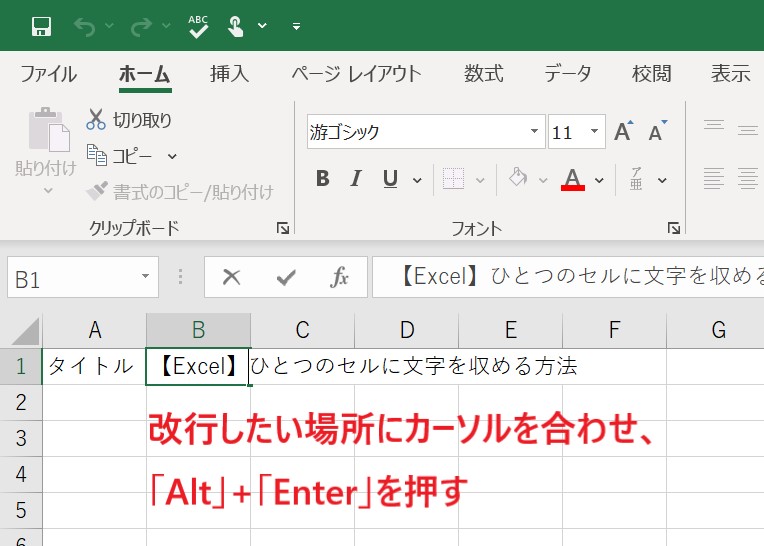Select column C header
The height and width of the screenshot is (546, 764).
303,330
